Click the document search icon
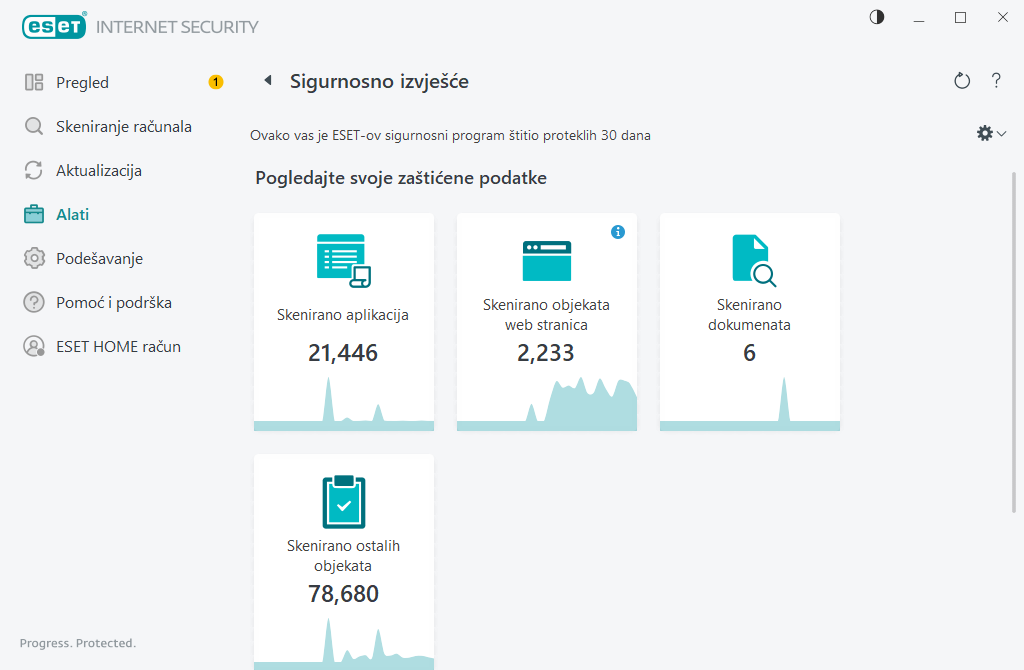 754,261
